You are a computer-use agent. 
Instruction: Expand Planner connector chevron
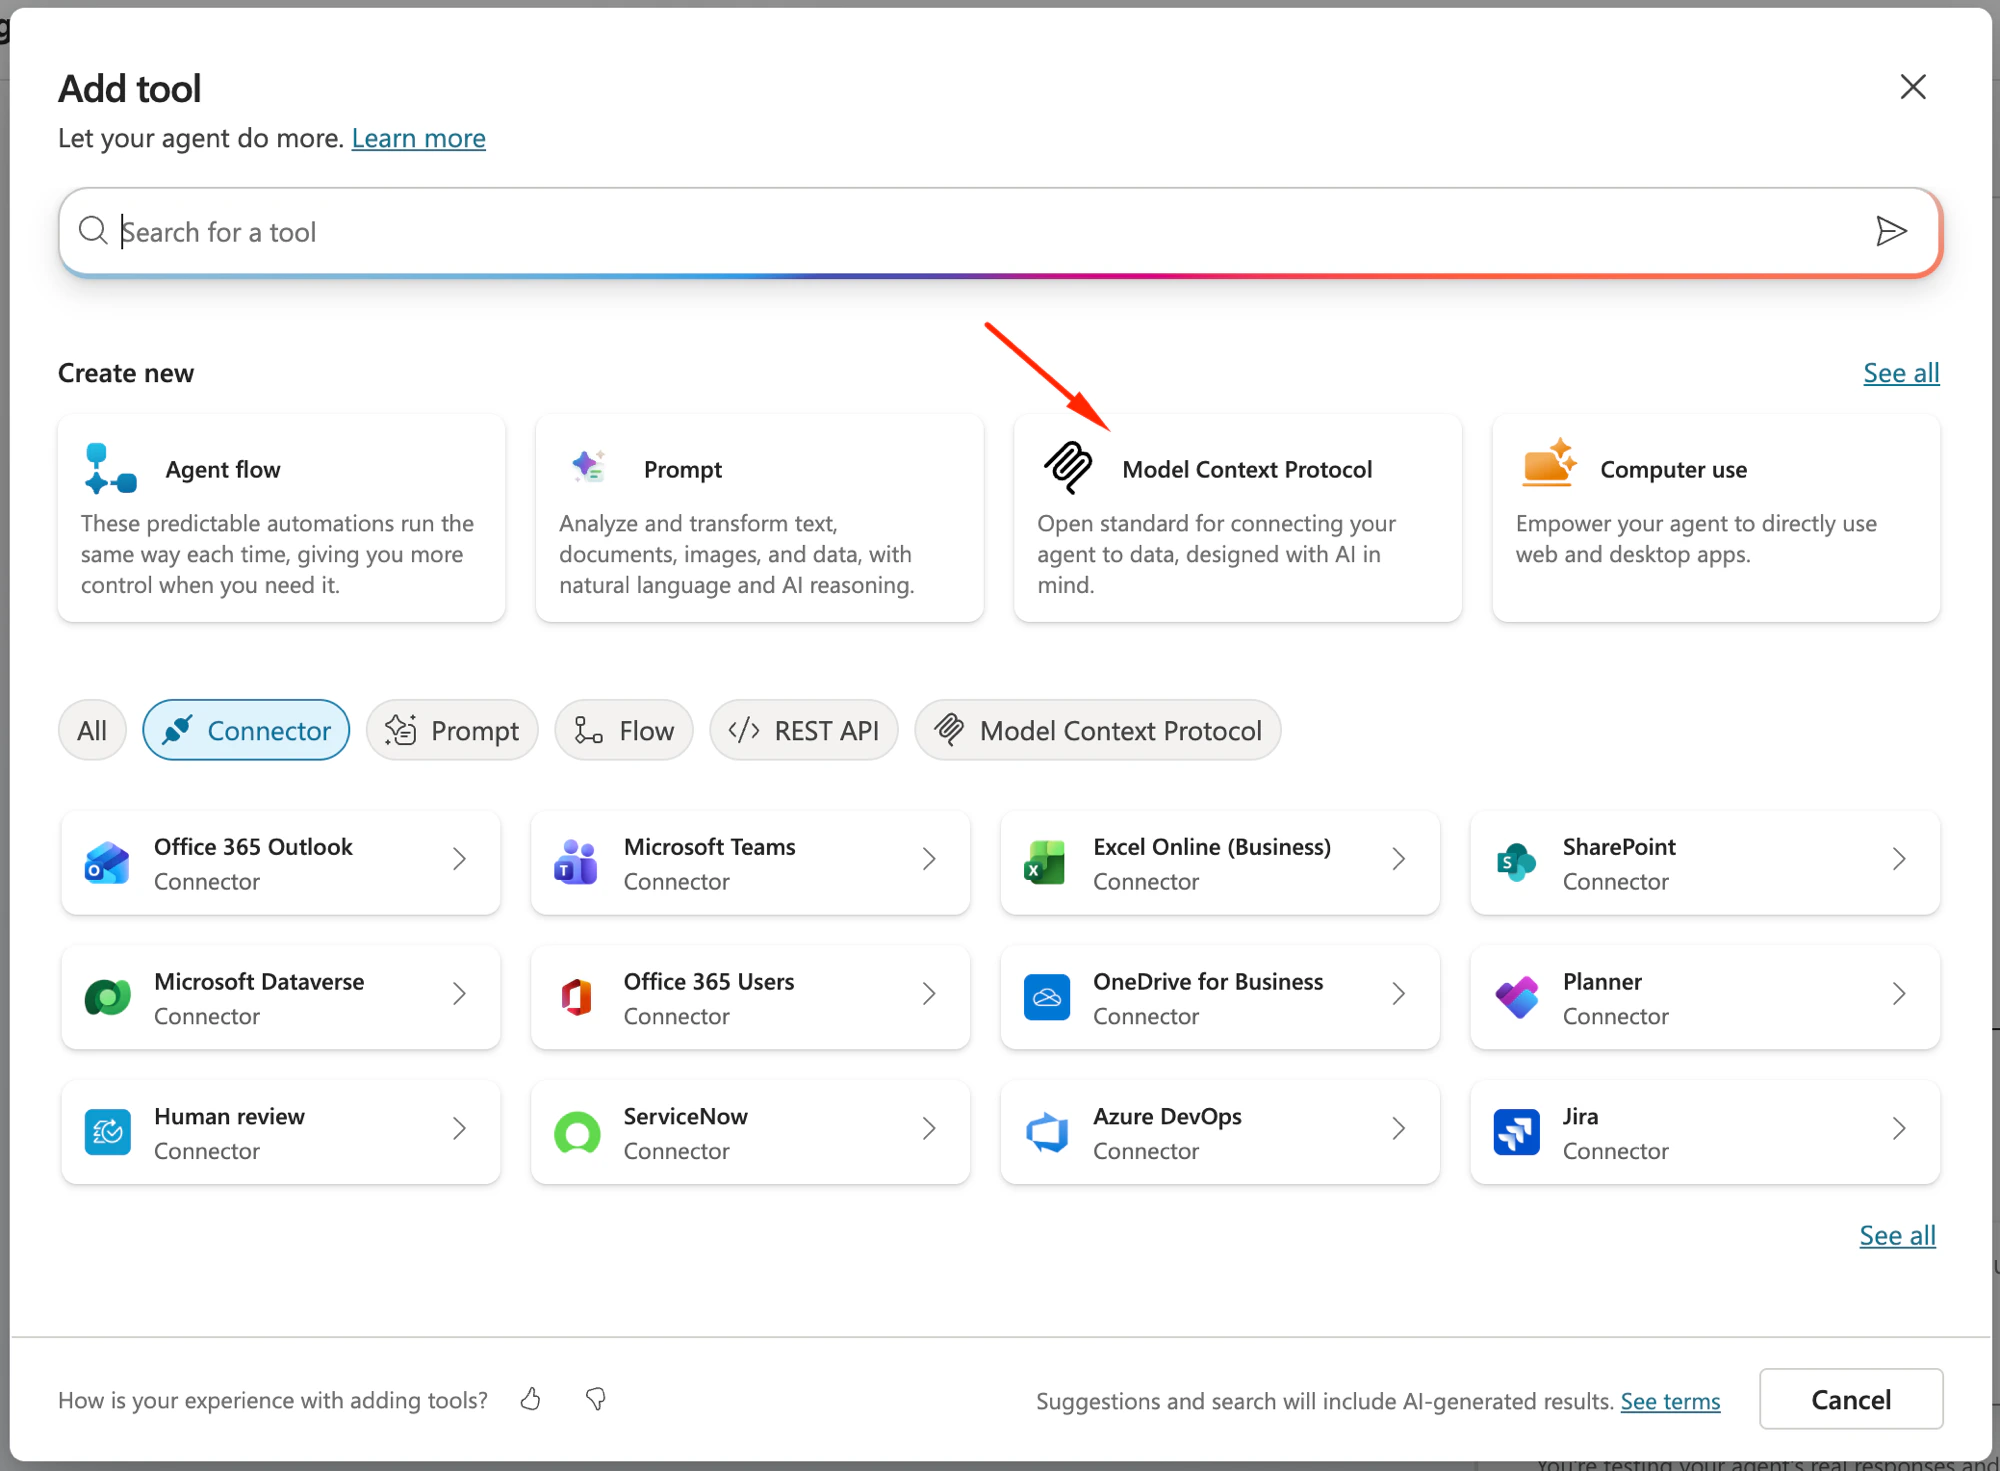click(1899, 993)
